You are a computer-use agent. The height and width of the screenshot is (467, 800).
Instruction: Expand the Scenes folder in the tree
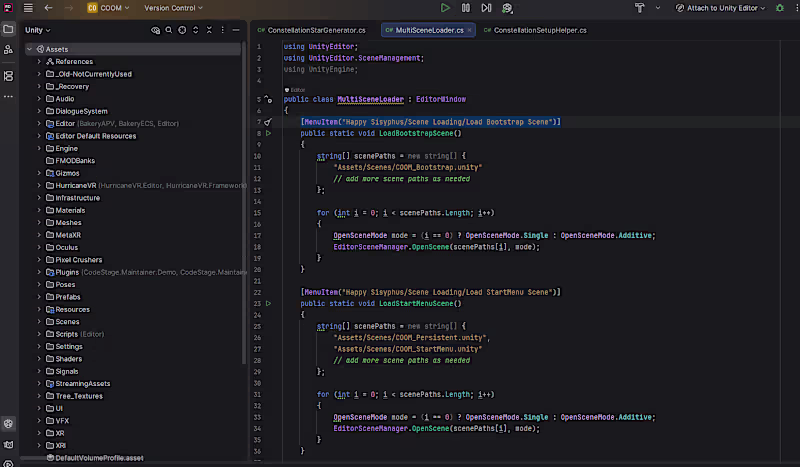tap(39, 322)
